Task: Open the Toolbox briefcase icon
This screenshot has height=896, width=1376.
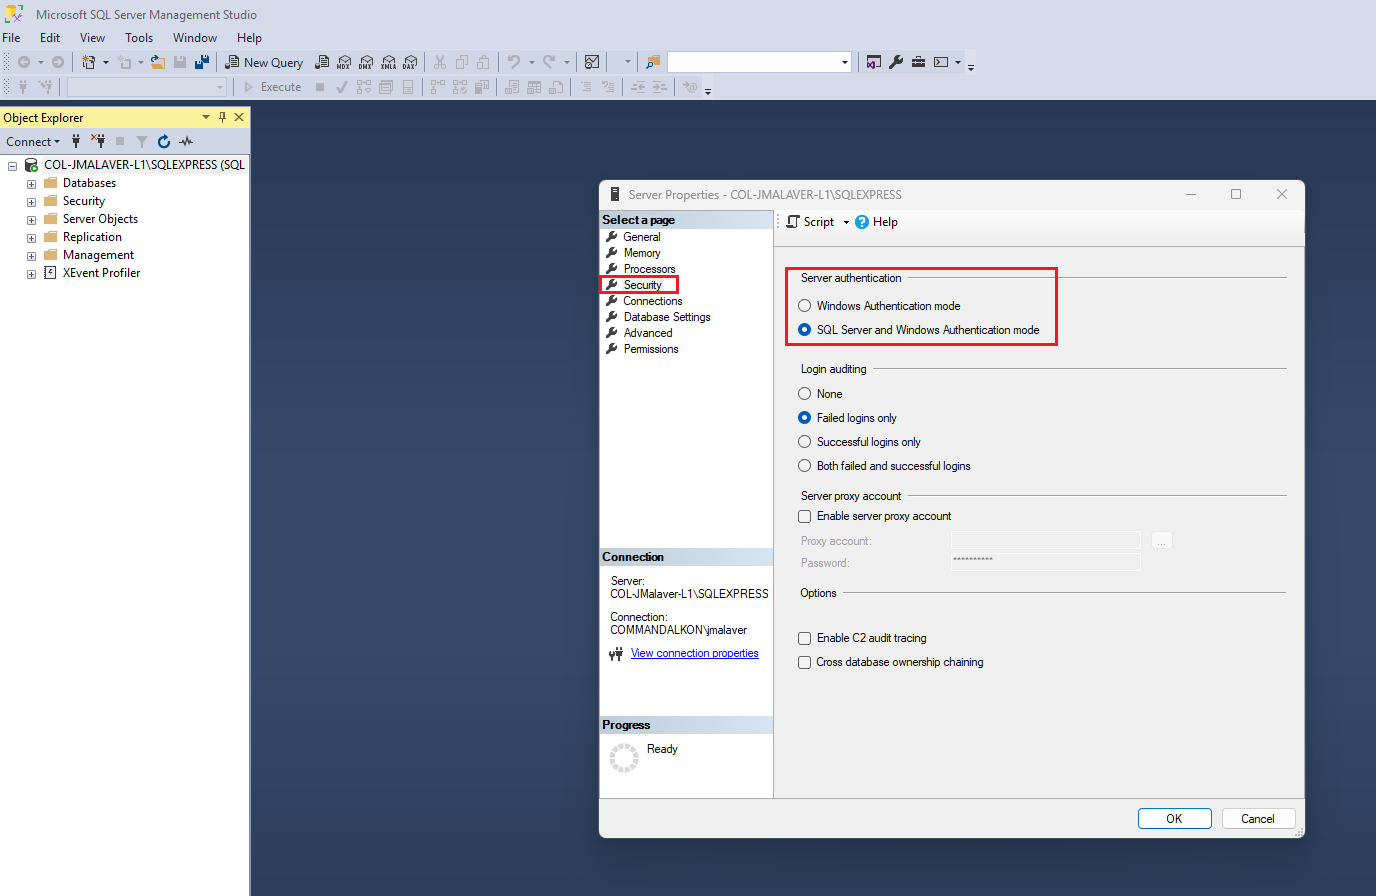Action: tap(918, 62)
